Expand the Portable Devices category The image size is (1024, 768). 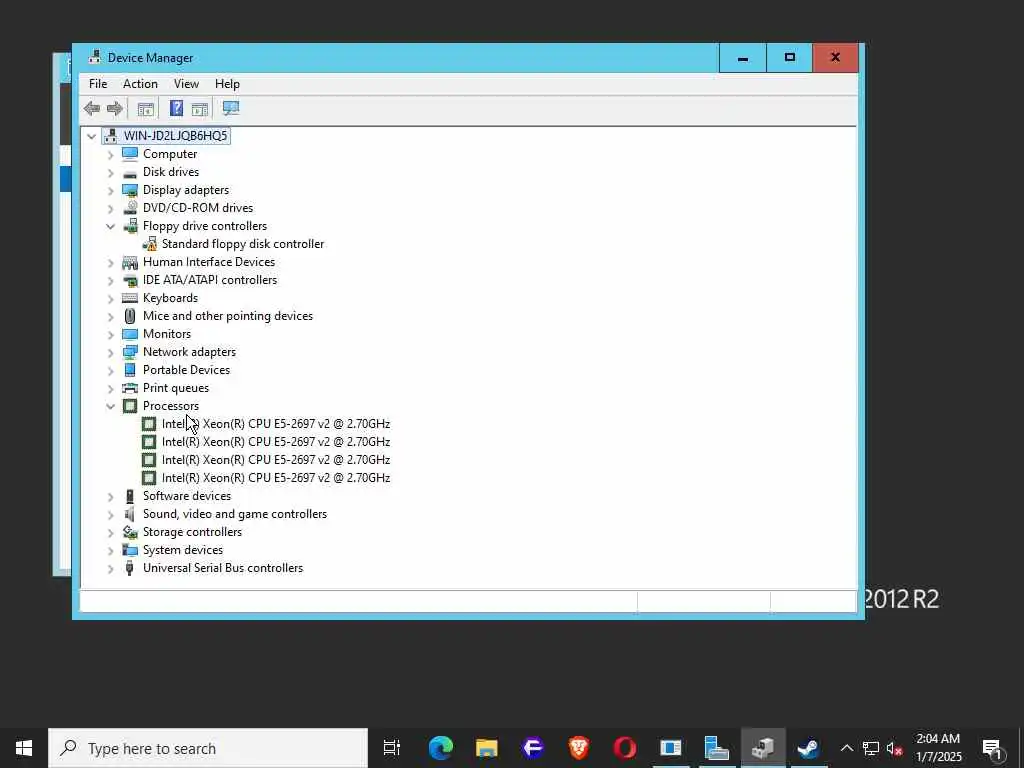110,370
